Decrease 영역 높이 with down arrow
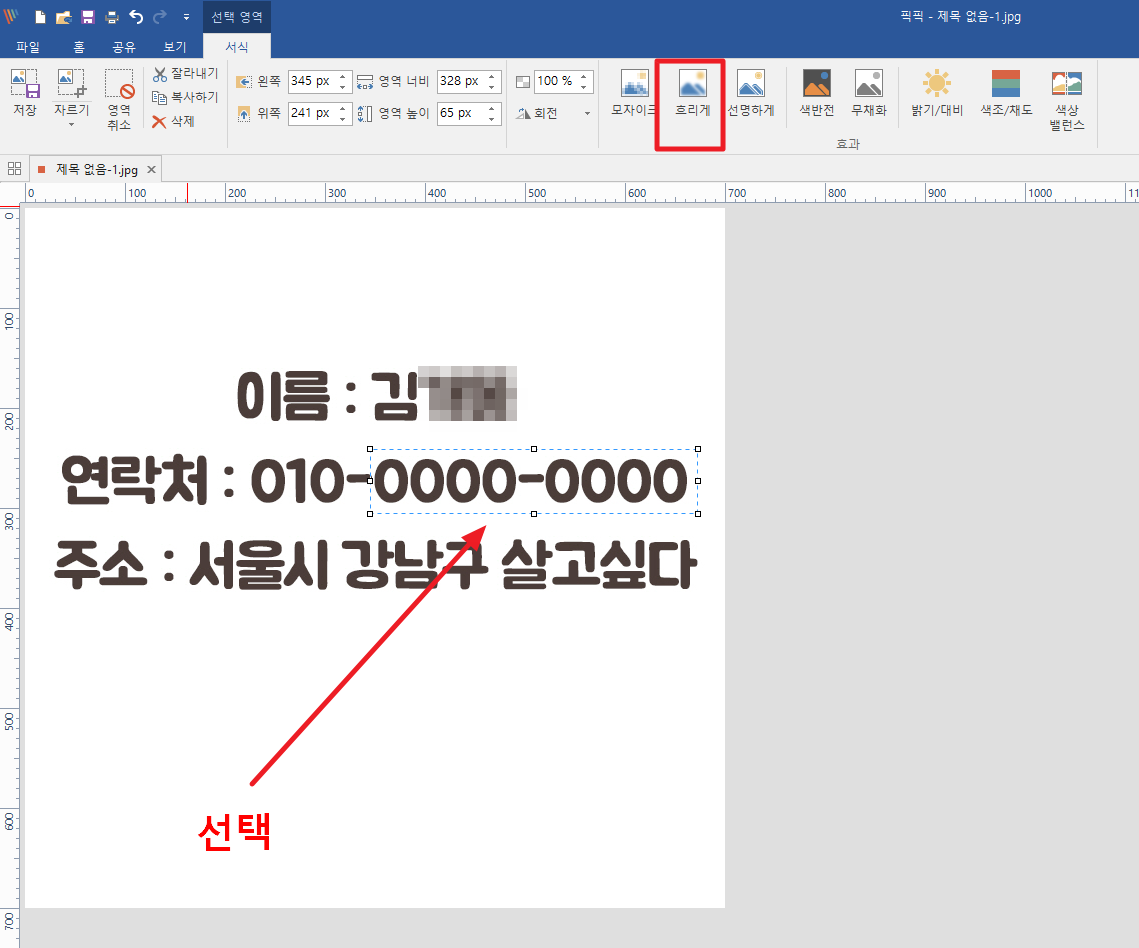 coord(492,119)
